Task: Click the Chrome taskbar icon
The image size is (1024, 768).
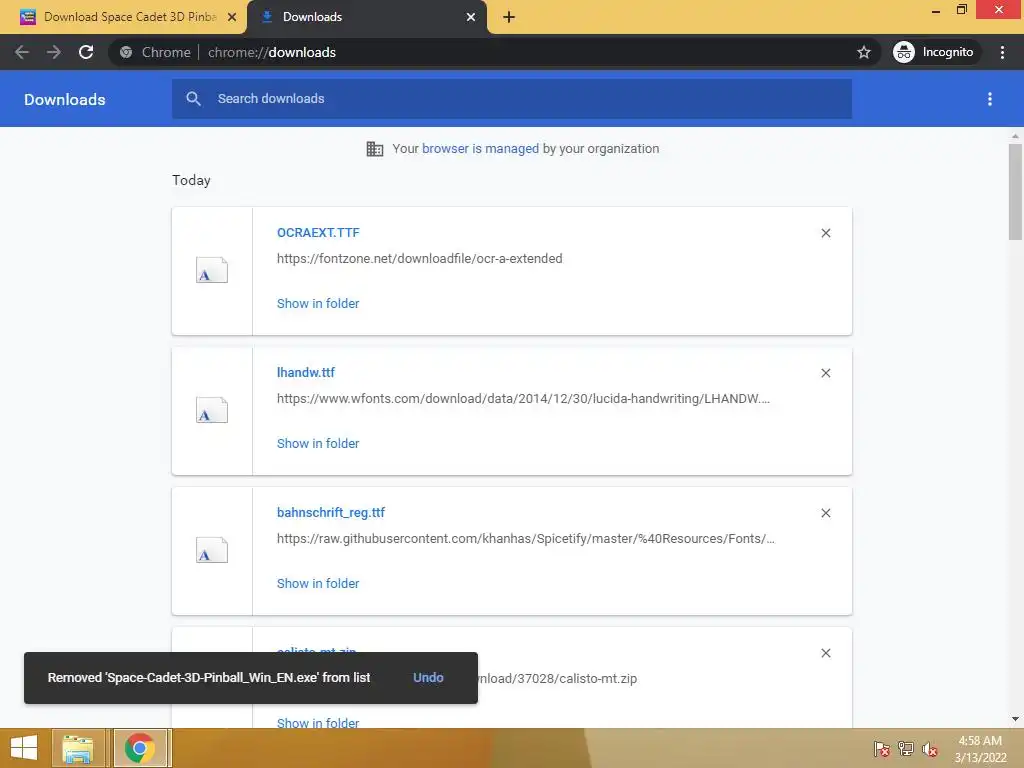Action: tap(140, 748)
